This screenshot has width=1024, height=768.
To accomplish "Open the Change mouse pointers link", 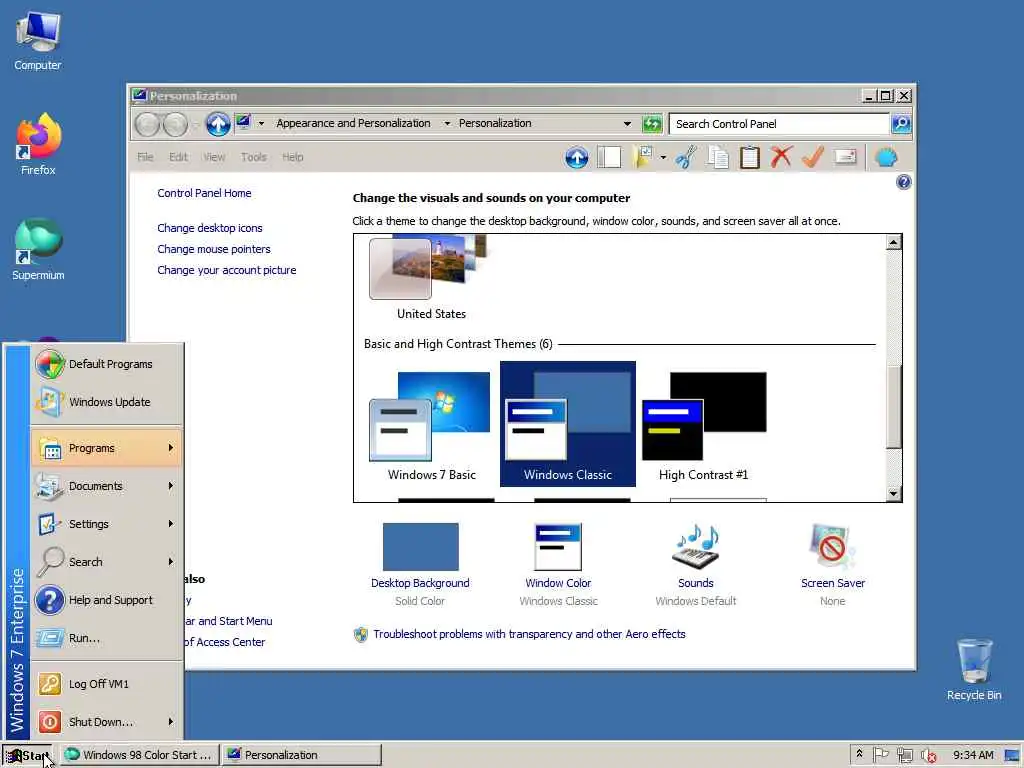I will (x=214, y=249).
